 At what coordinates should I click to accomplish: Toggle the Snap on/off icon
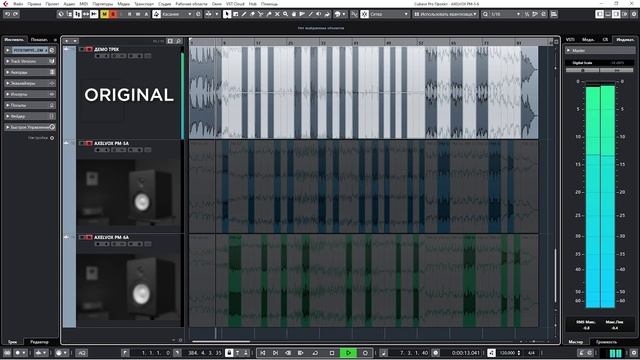point(364,14)
